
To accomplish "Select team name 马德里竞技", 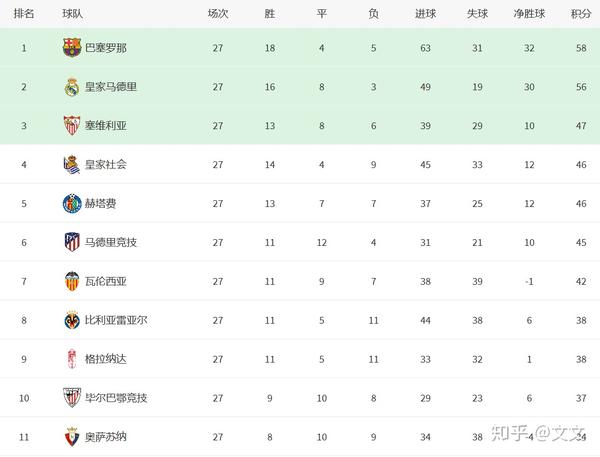I will click(x=111, y=242).
